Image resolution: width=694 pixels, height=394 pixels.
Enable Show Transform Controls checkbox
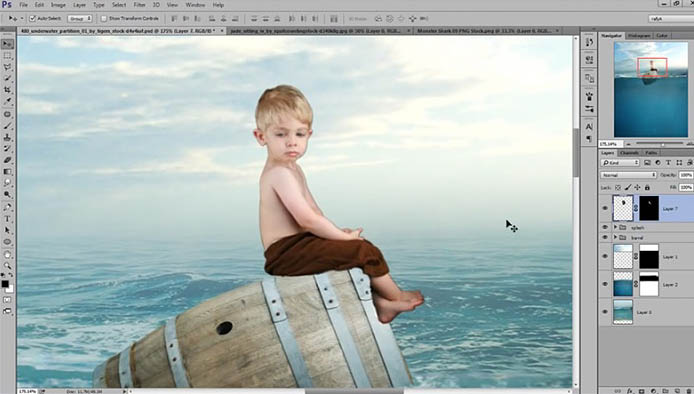104,19
